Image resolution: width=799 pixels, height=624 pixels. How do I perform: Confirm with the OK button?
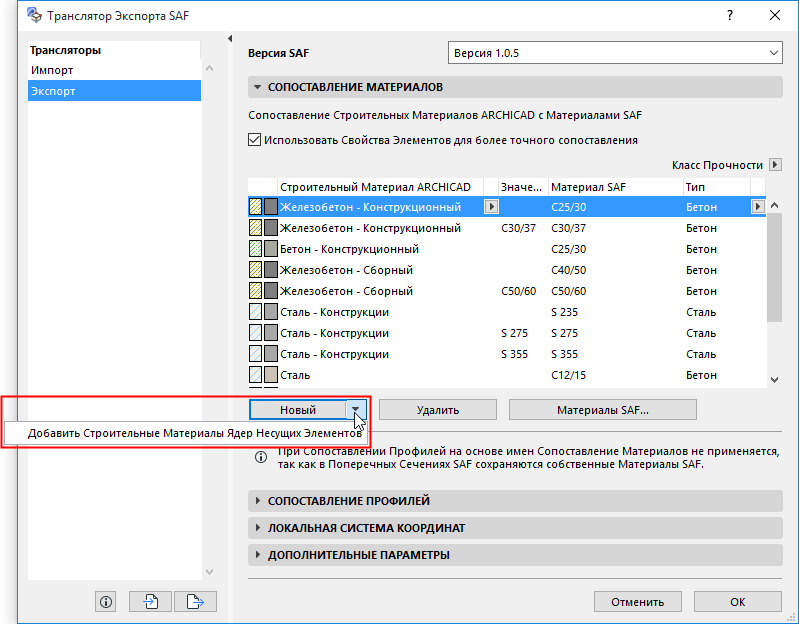pyautogui.click(x=737, y=602)
